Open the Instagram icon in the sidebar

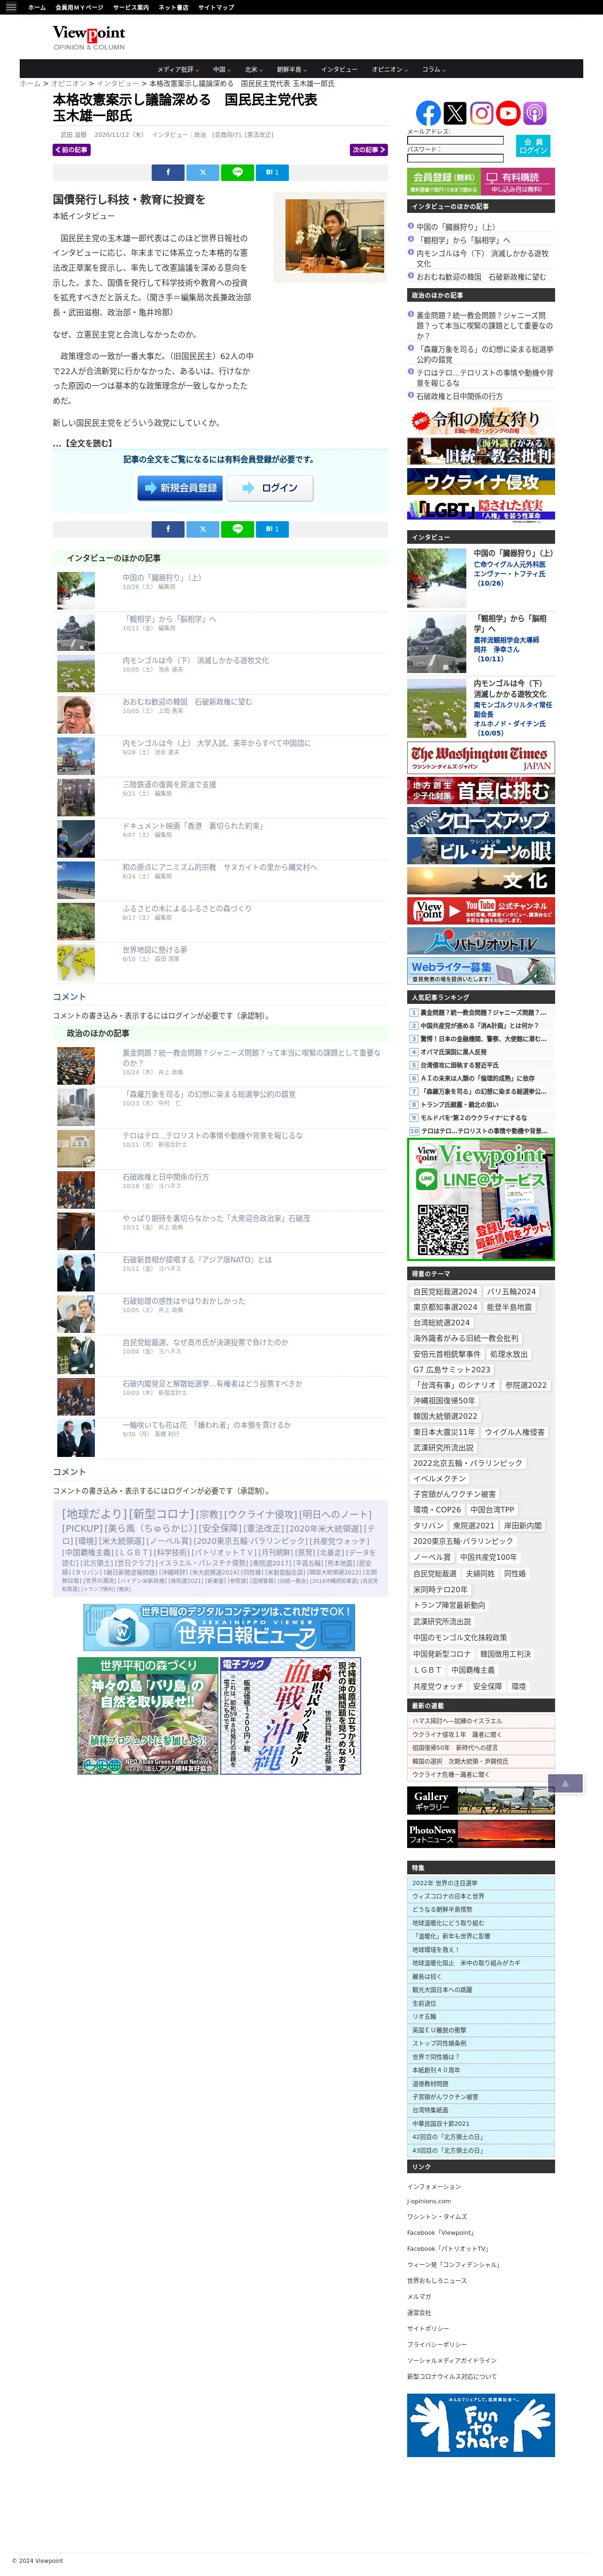[482, 113]
